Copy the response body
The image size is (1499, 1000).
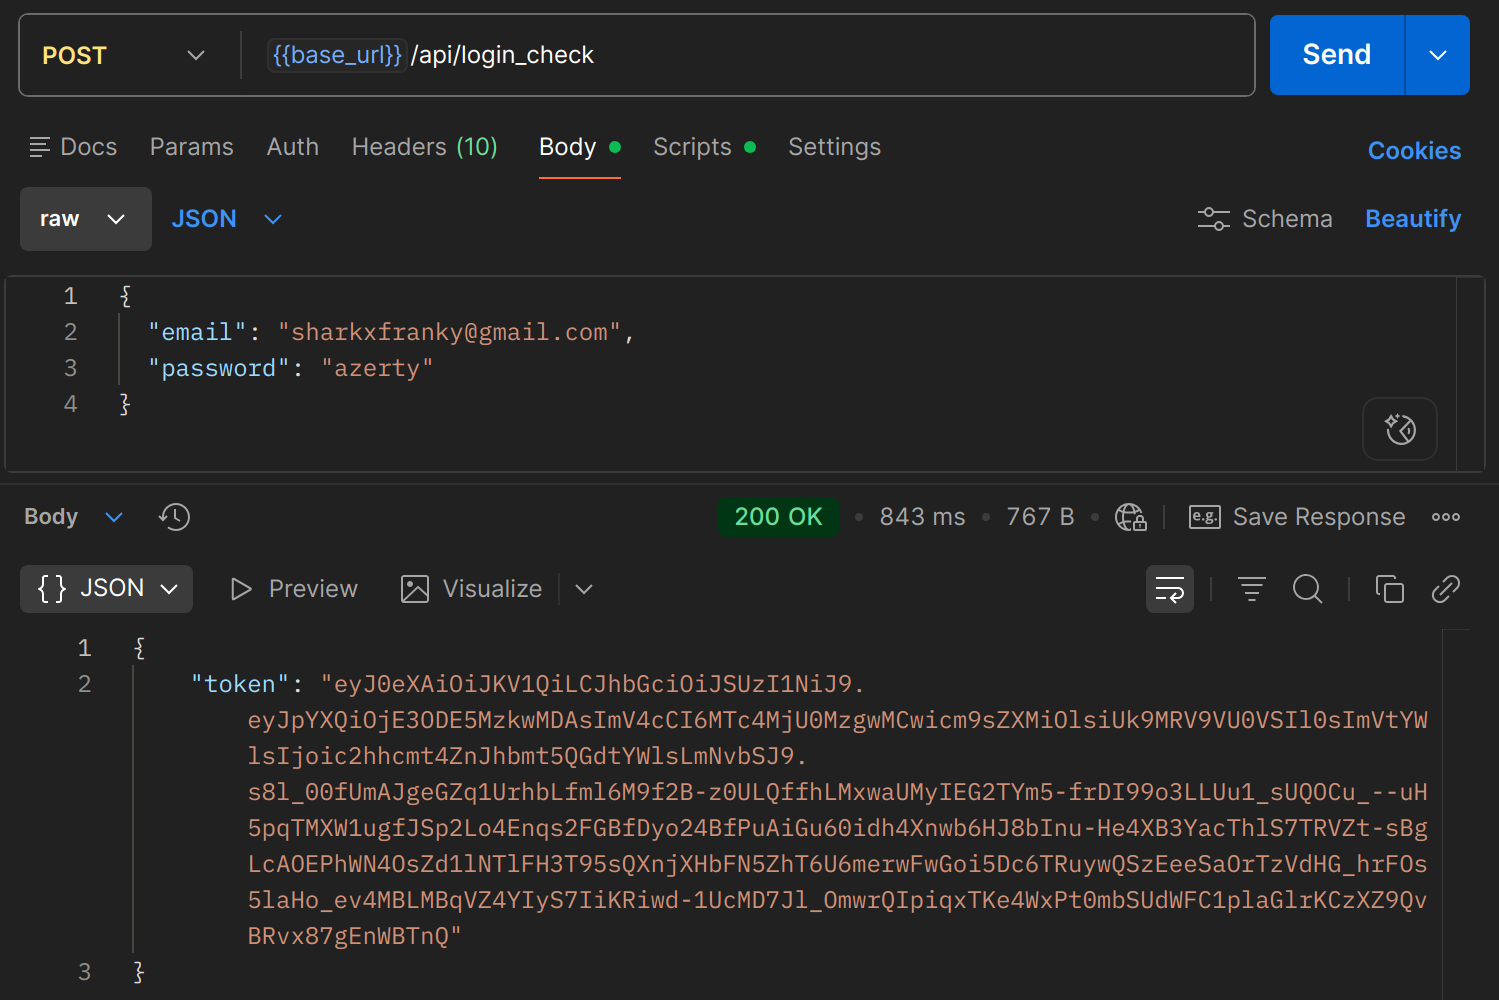click(x=1390, y=589)
